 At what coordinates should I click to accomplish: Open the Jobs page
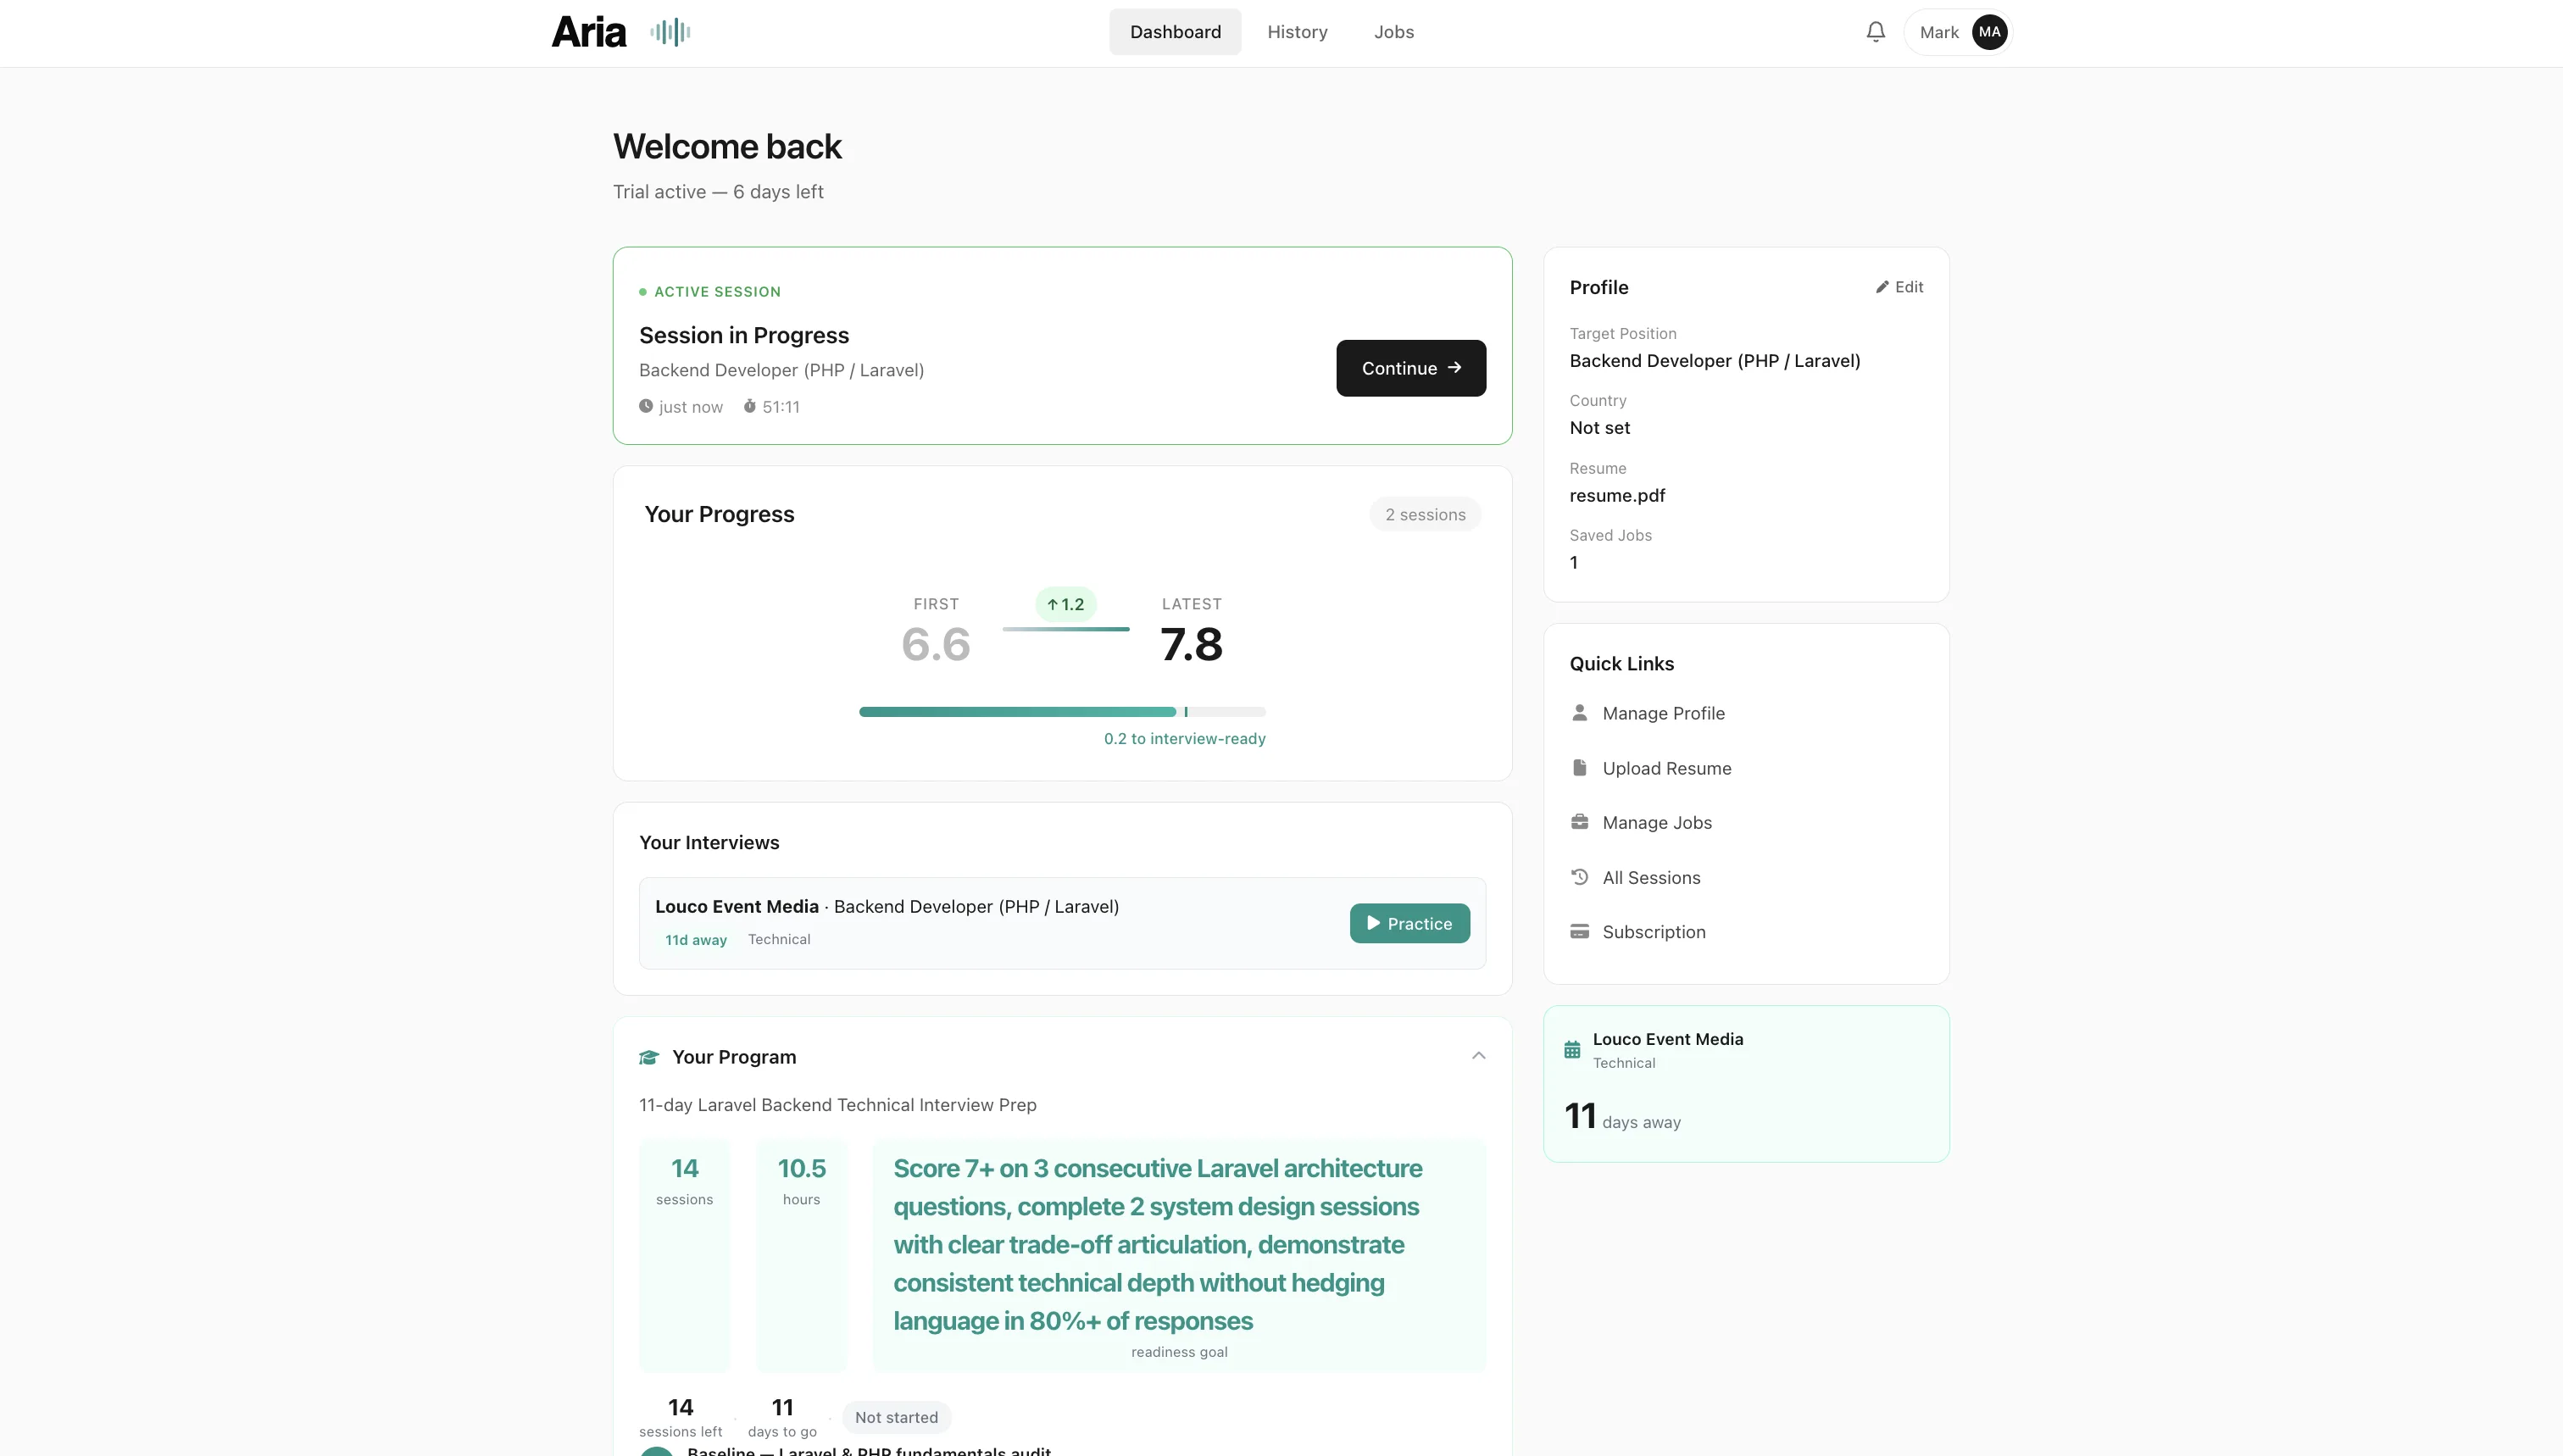point(1393,31)
